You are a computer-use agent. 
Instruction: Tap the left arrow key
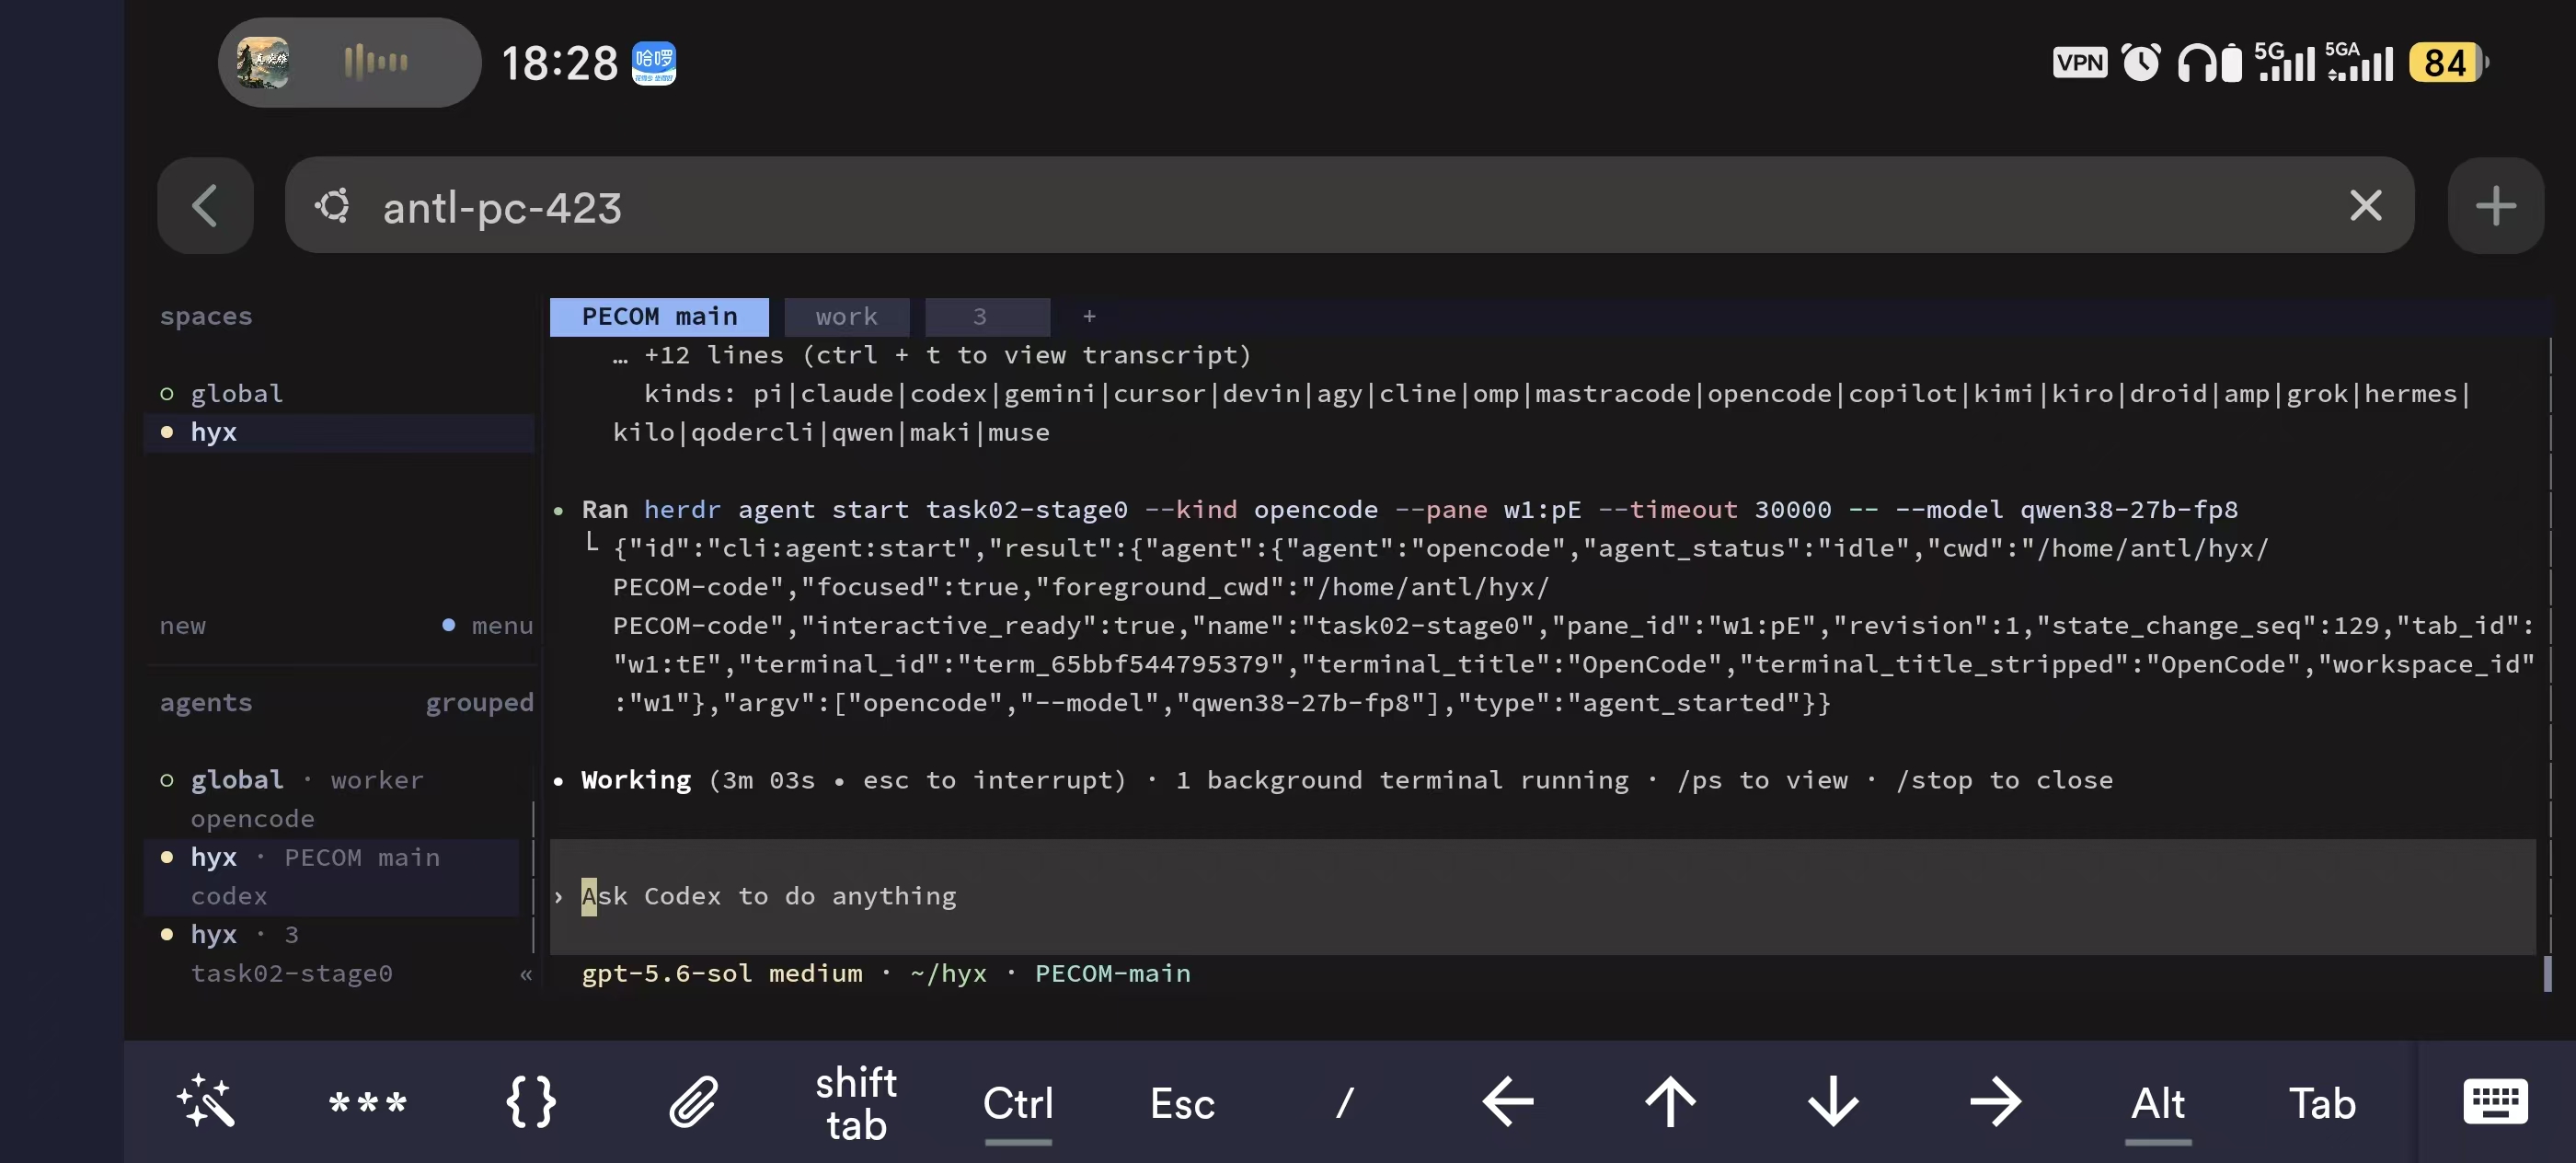tap(1507, 1102)
